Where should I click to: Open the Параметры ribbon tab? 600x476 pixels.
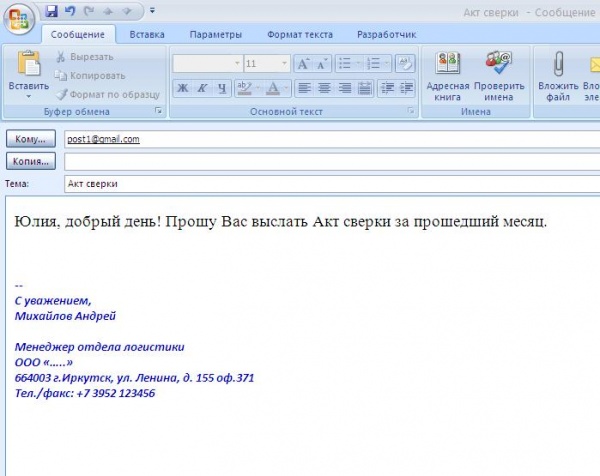[x=216, y=34]
